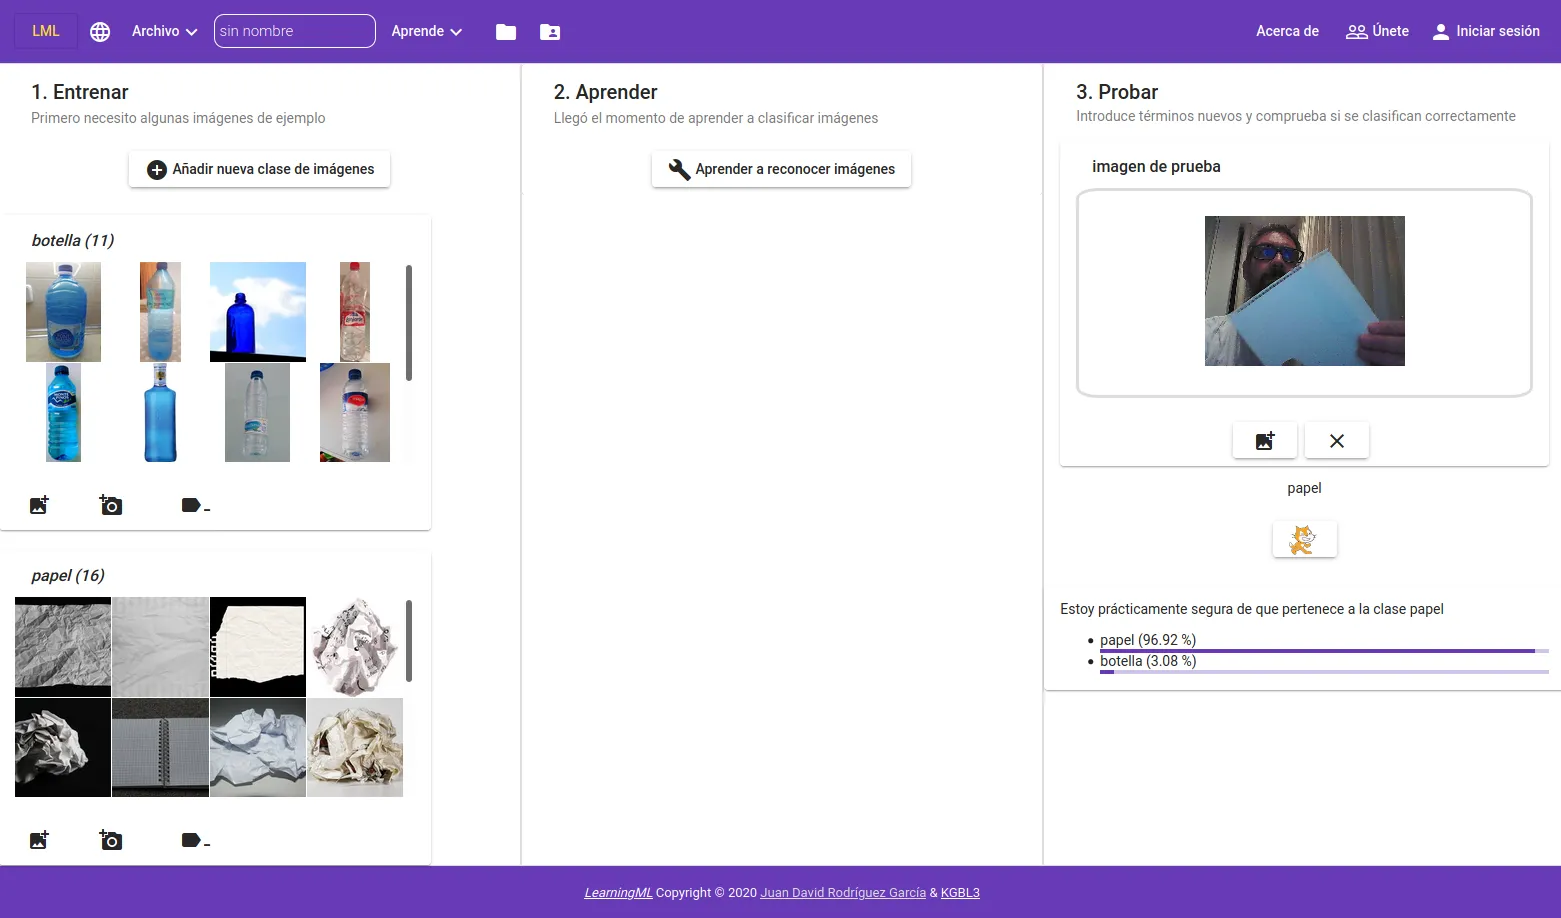Open camera capture for botella class
Image resolution: width=1561 pixels, height=918 pixels.
[111, 505]
